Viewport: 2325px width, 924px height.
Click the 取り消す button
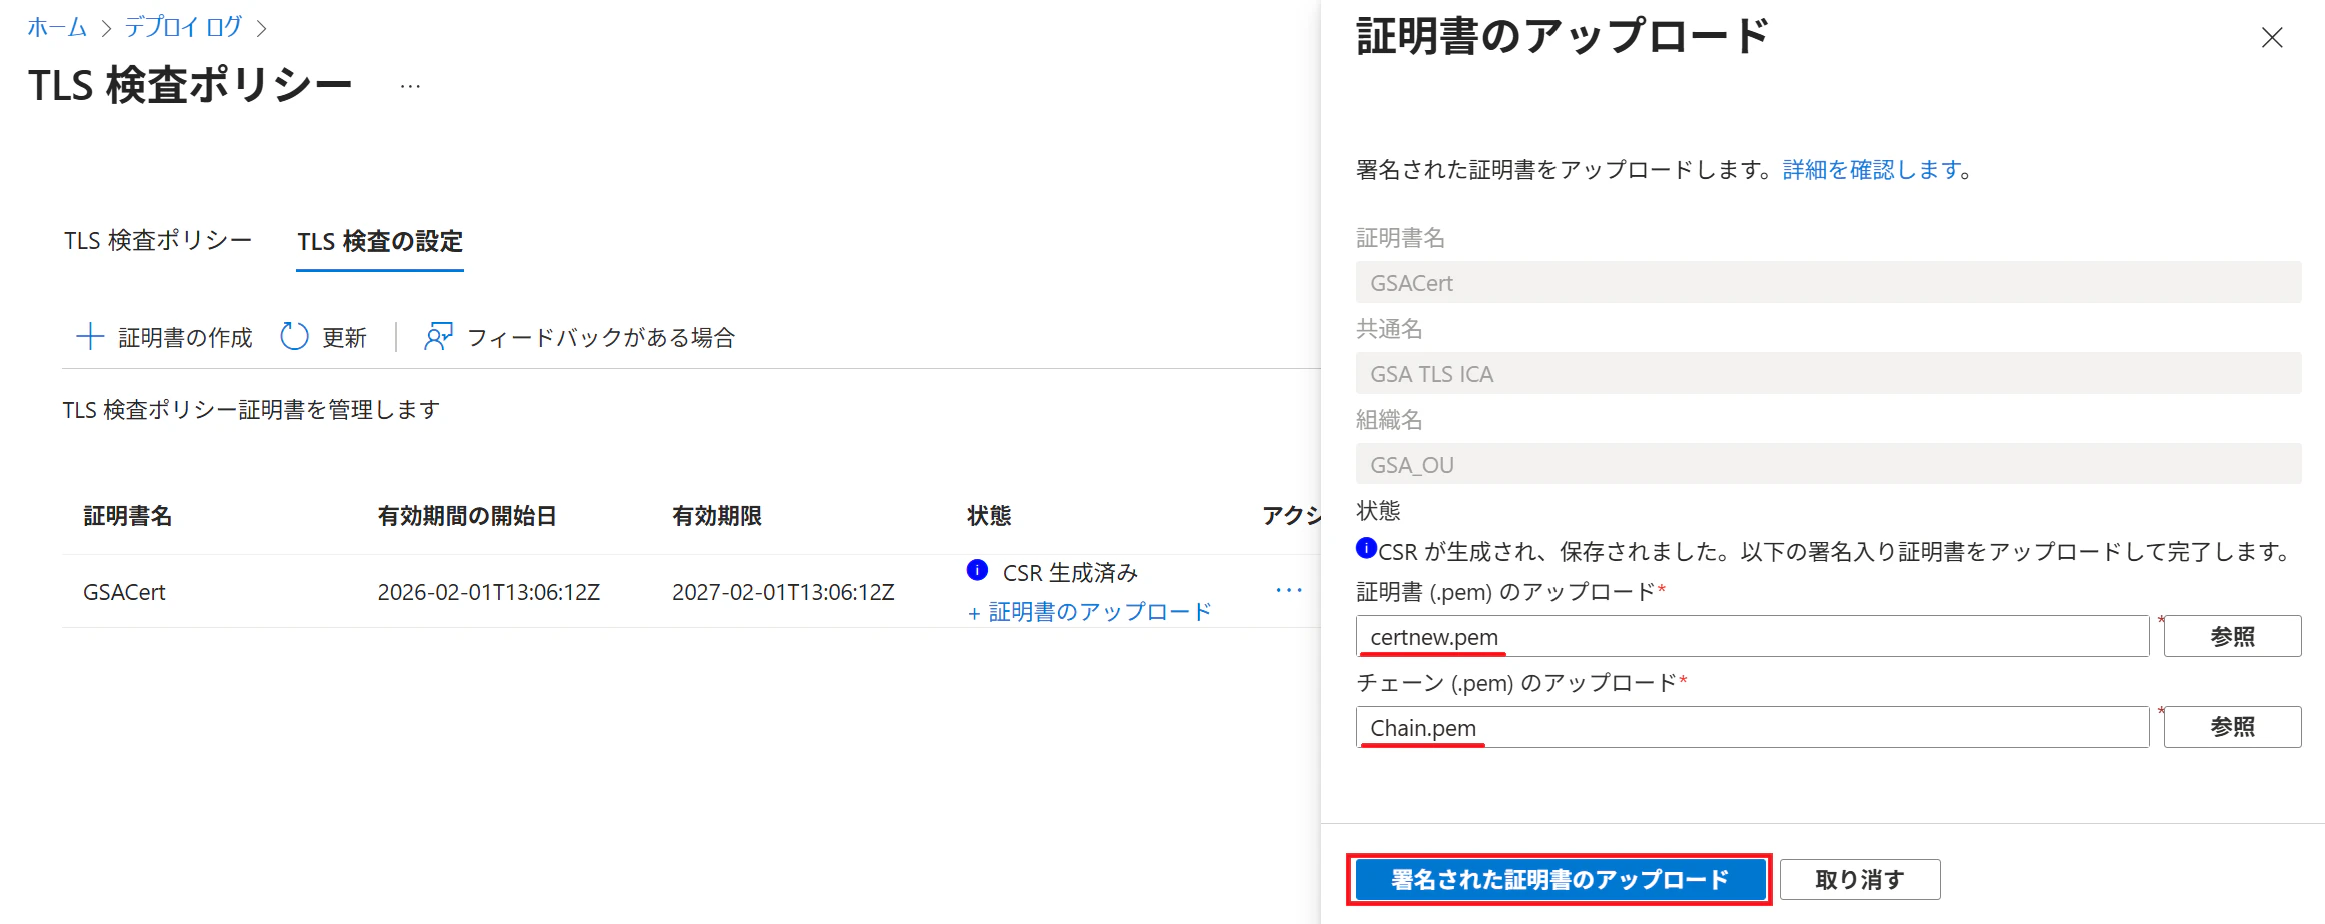(1860, 880)
